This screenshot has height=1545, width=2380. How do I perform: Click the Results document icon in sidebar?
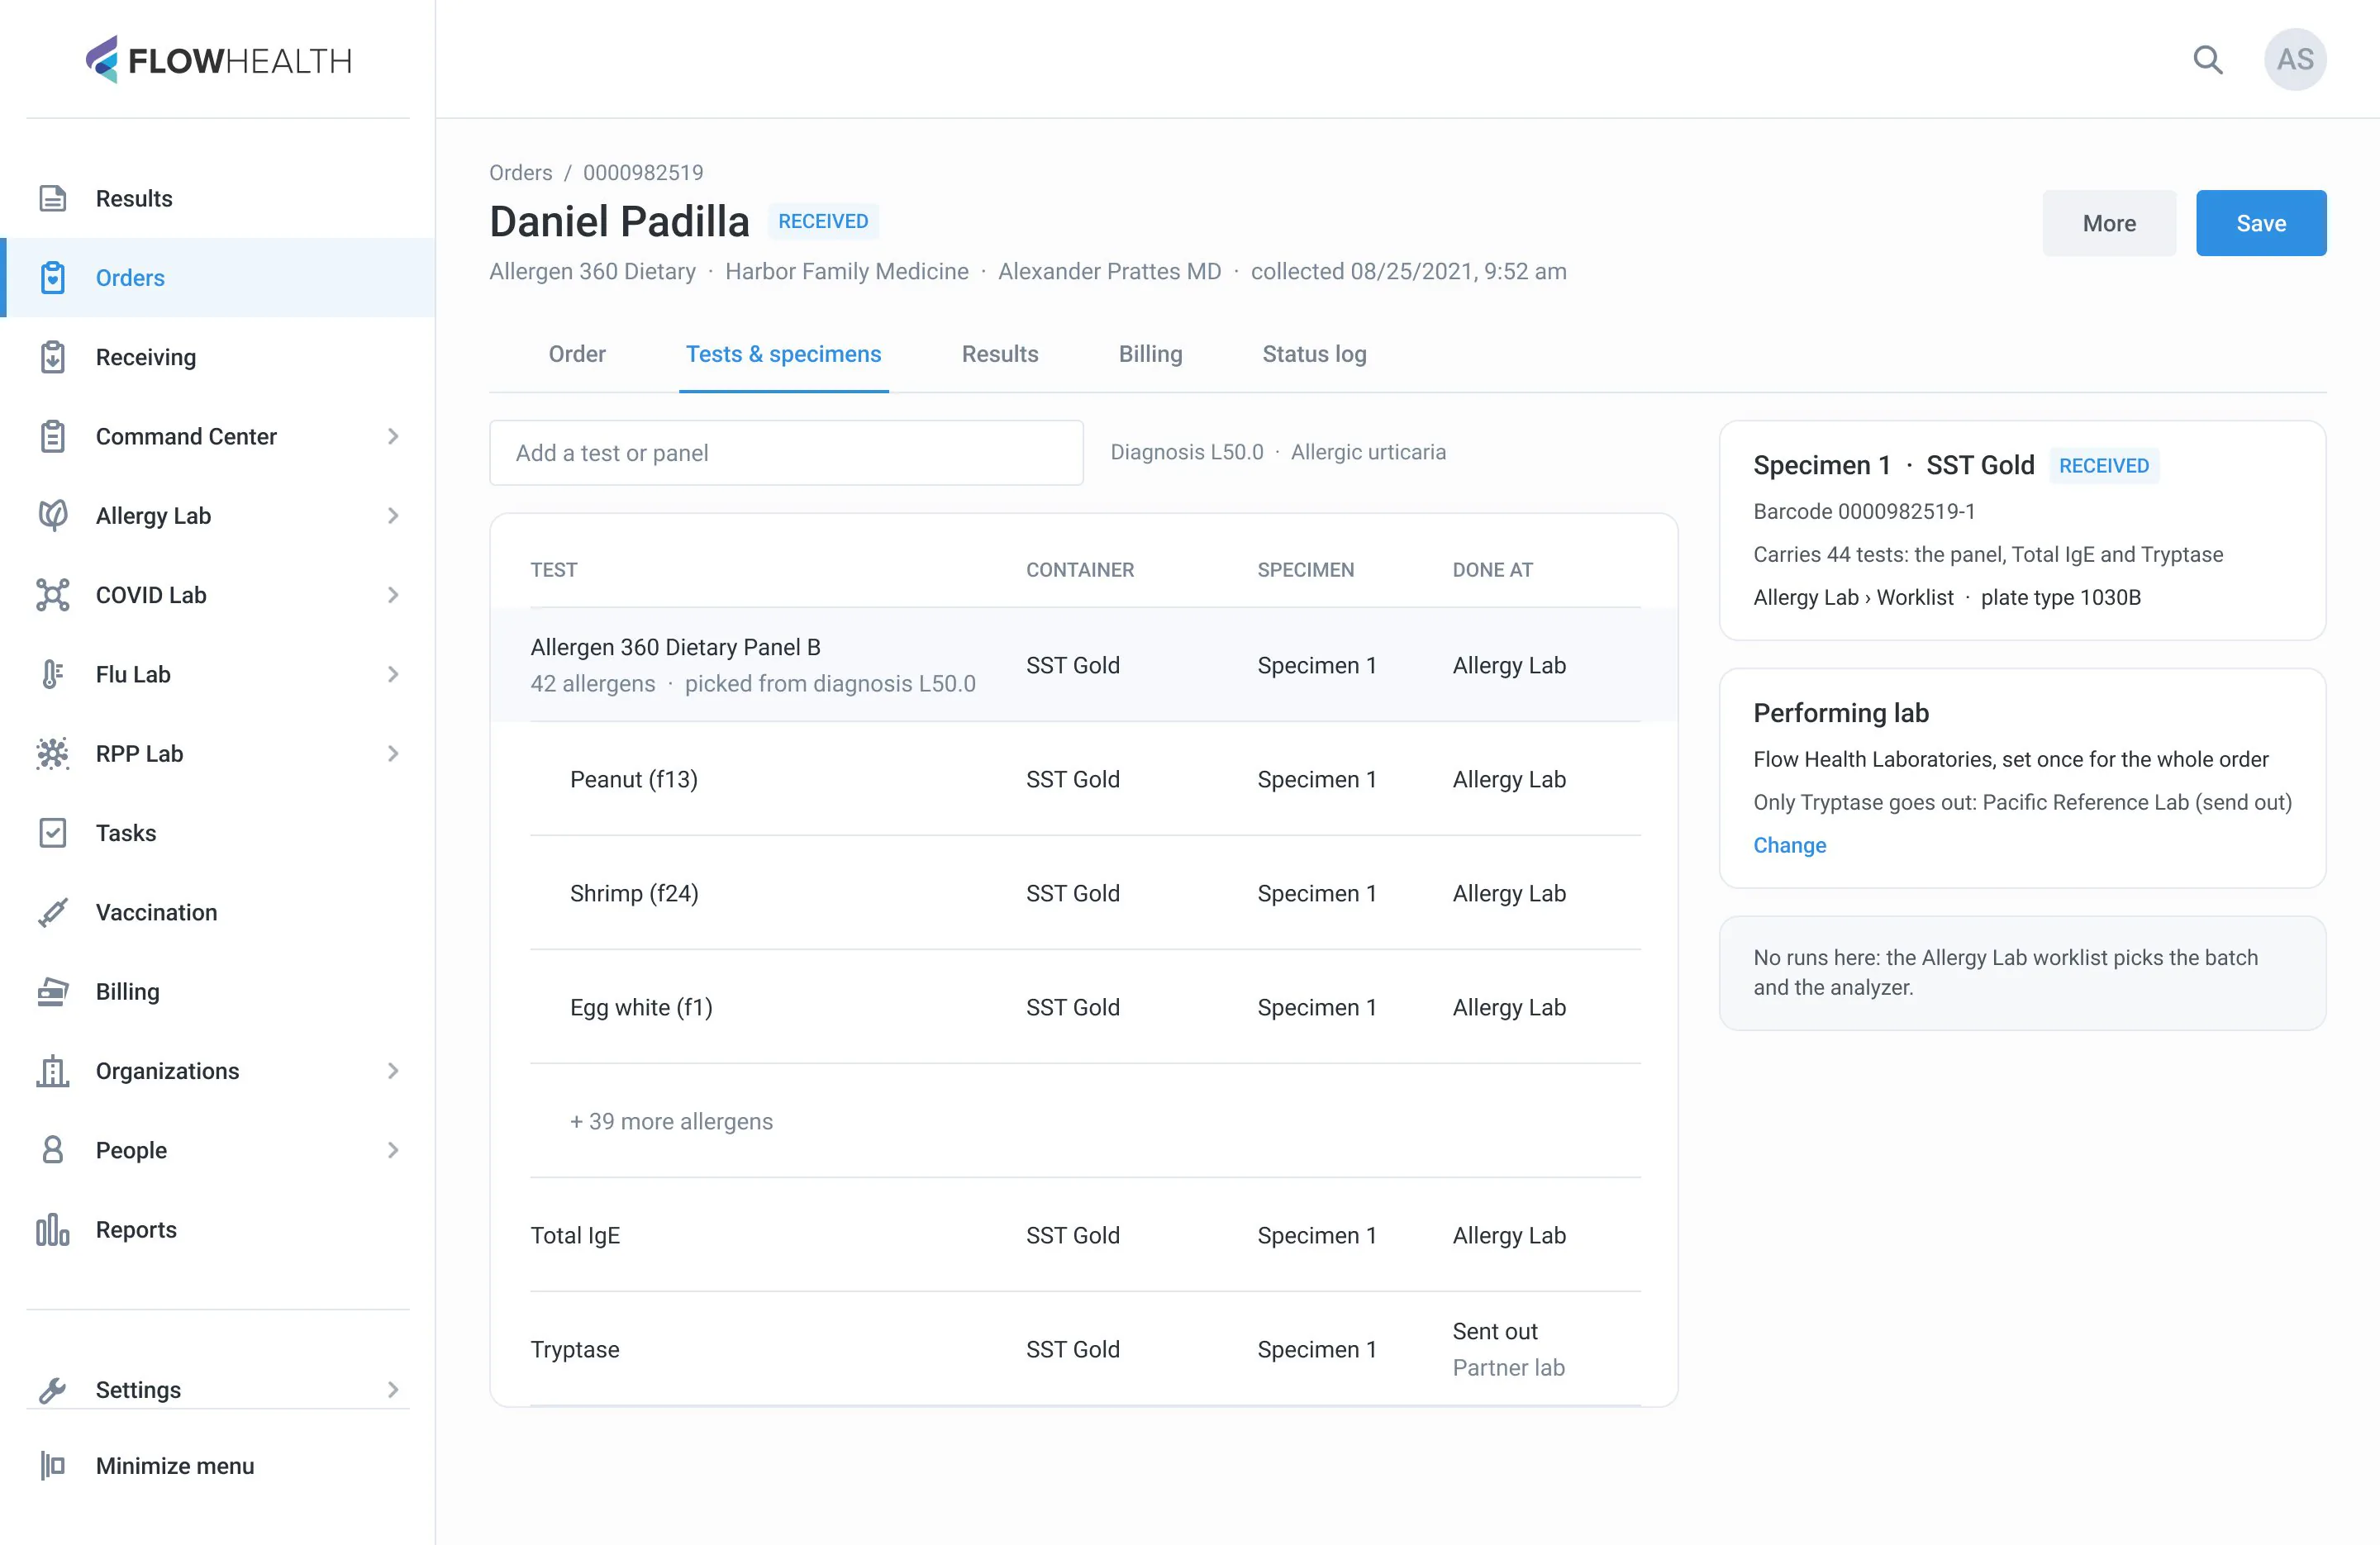pos(53,198)
